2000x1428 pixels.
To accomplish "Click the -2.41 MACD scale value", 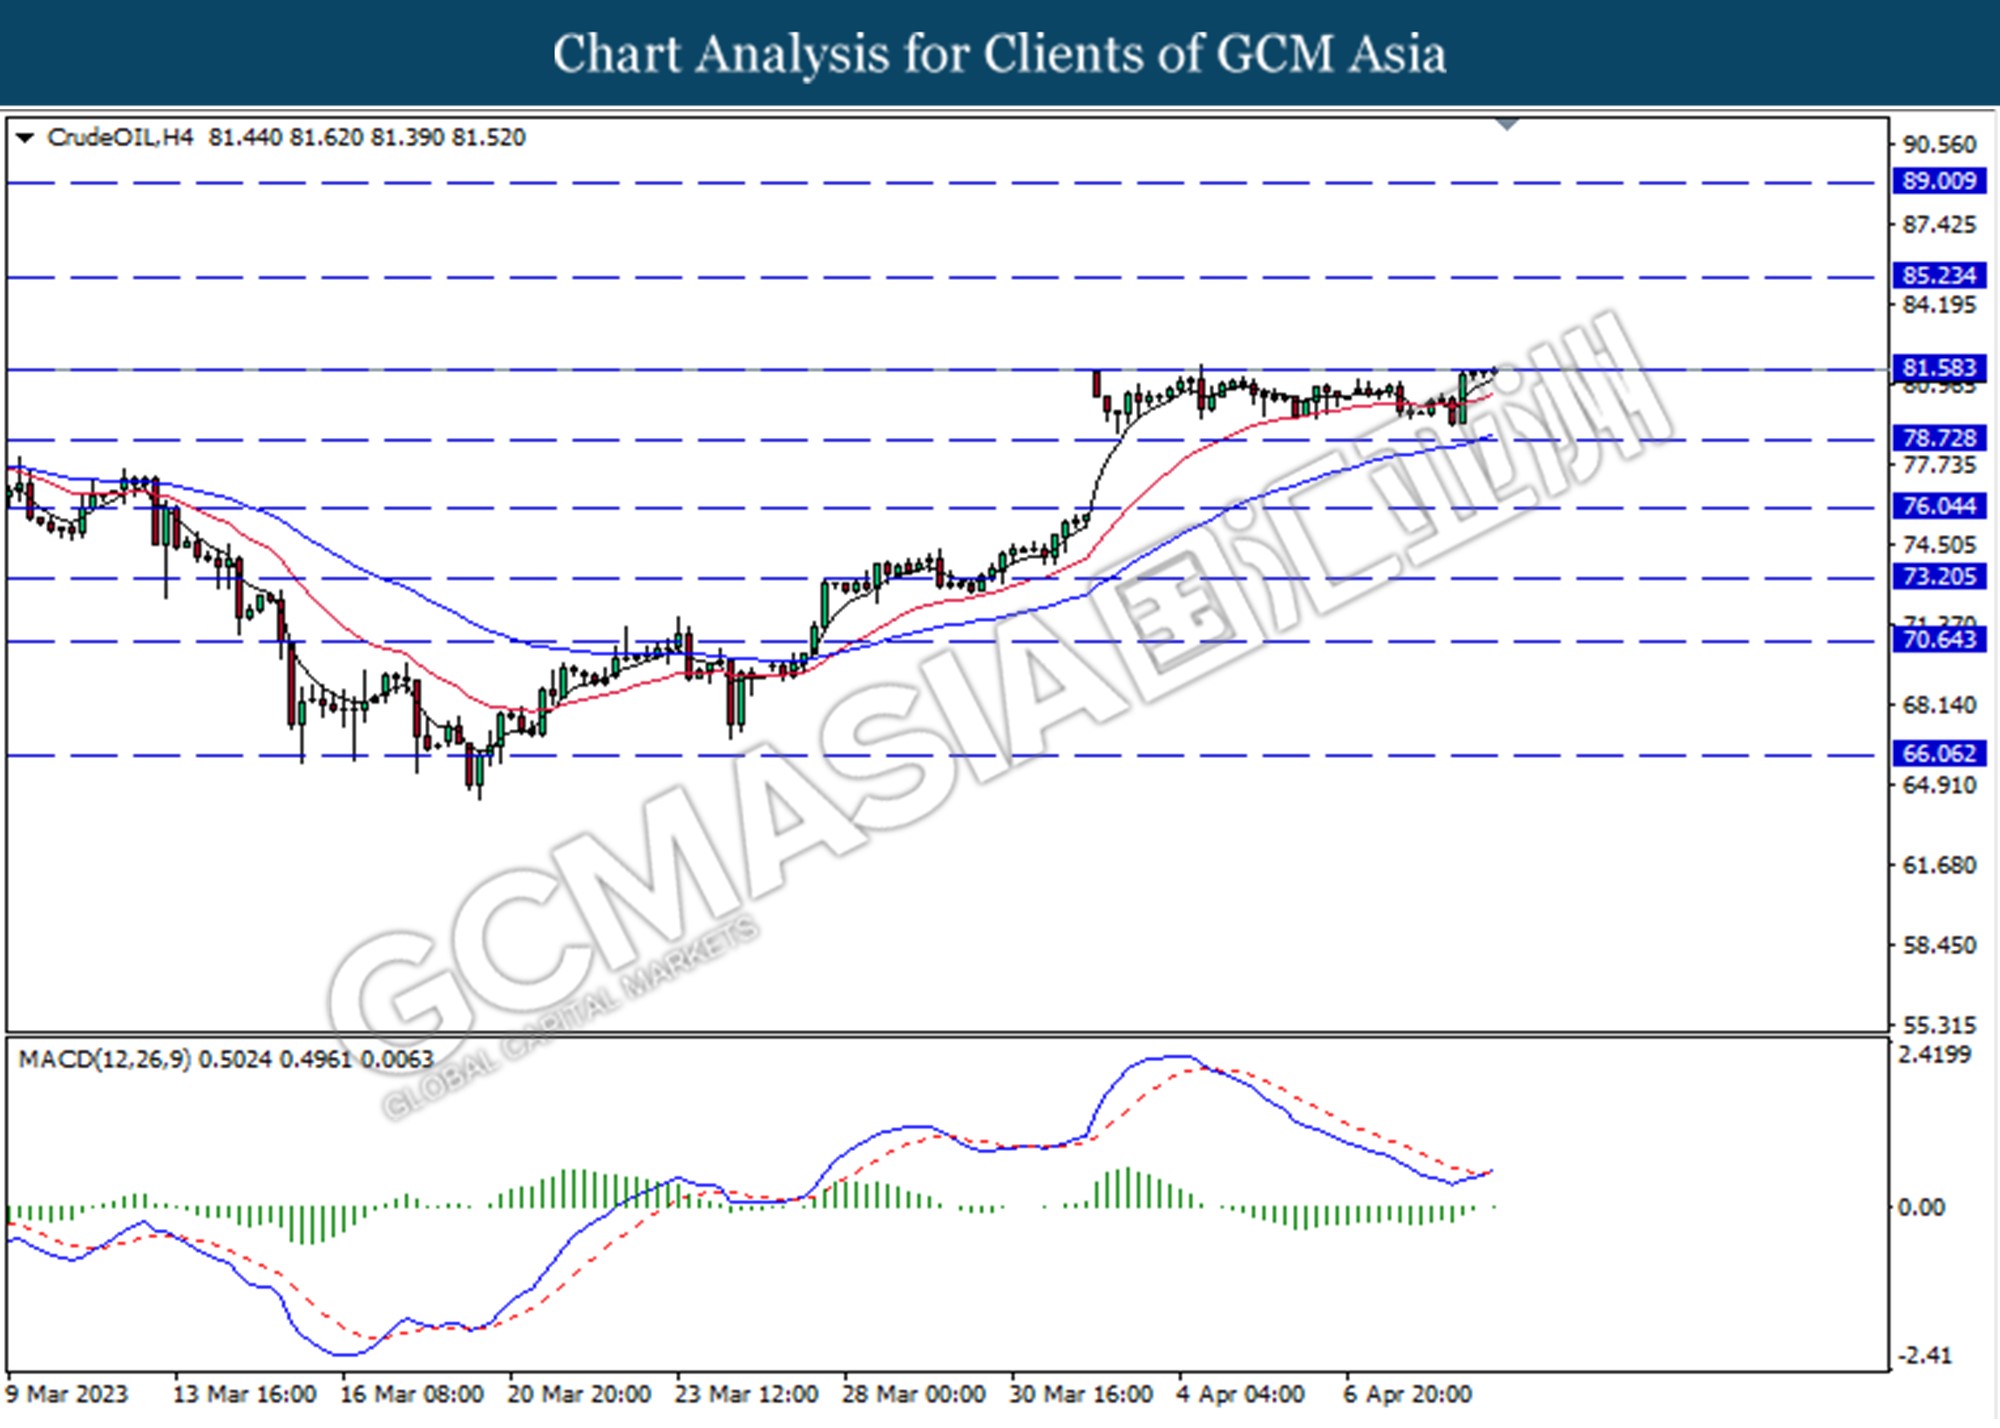I will coord(1924,1356).
